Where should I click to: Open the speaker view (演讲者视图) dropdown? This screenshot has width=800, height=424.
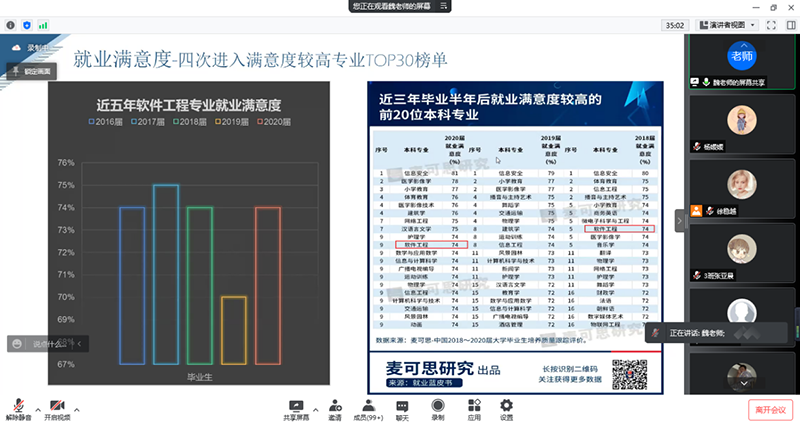click(734, 25)
